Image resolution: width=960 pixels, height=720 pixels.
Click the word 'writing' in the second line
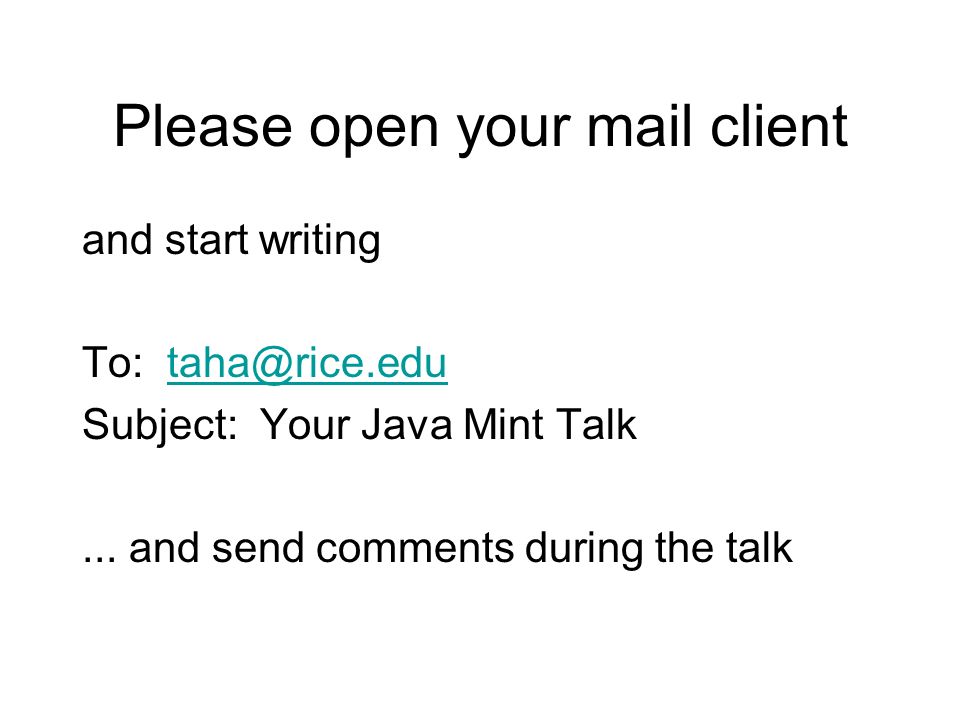(320, 242)
